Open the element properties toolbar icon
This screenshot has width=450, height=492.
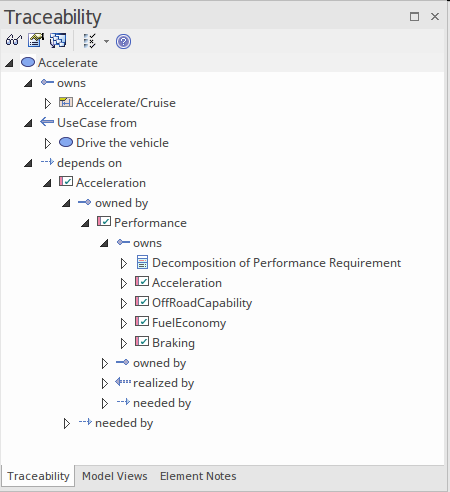click(36, 41)
